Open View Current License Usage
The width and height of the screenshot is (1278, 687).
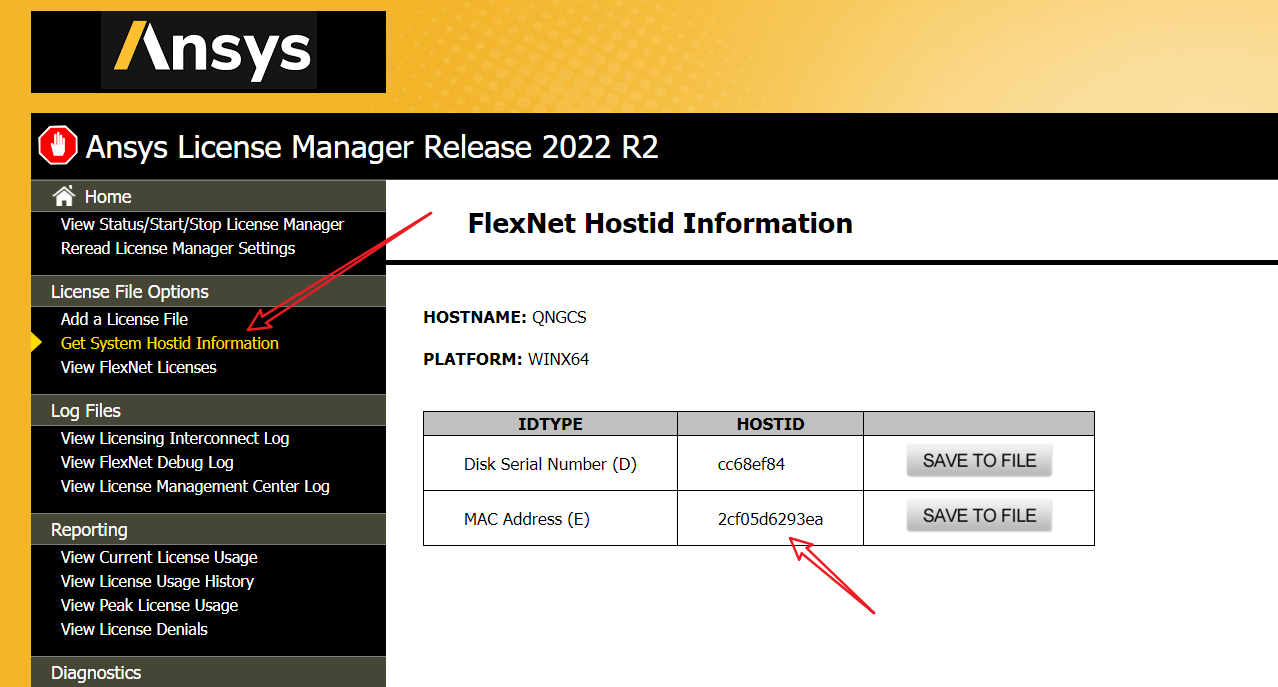pyautogui.click(x=159, y=557)
